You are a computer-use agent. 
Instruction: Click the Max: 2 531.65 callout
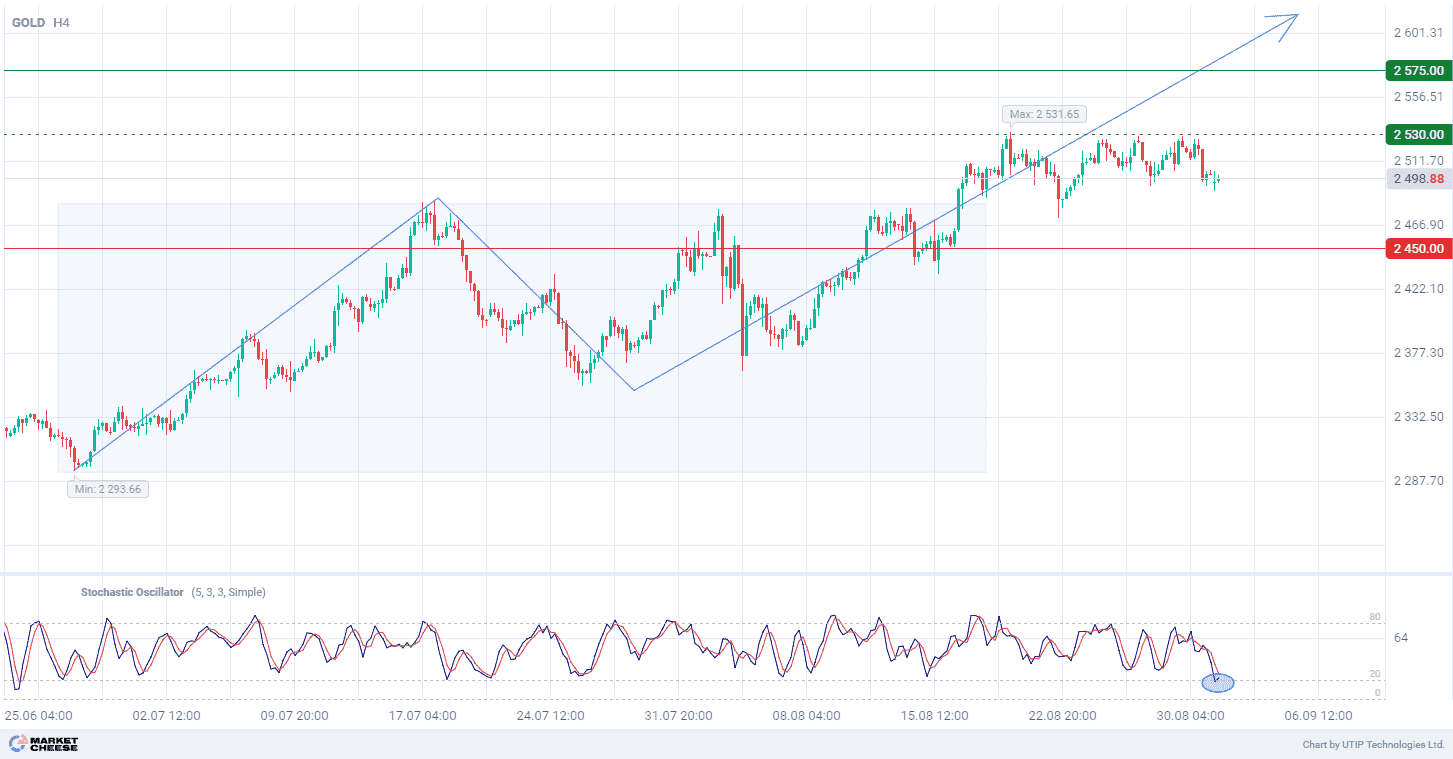coord(1044,114)
